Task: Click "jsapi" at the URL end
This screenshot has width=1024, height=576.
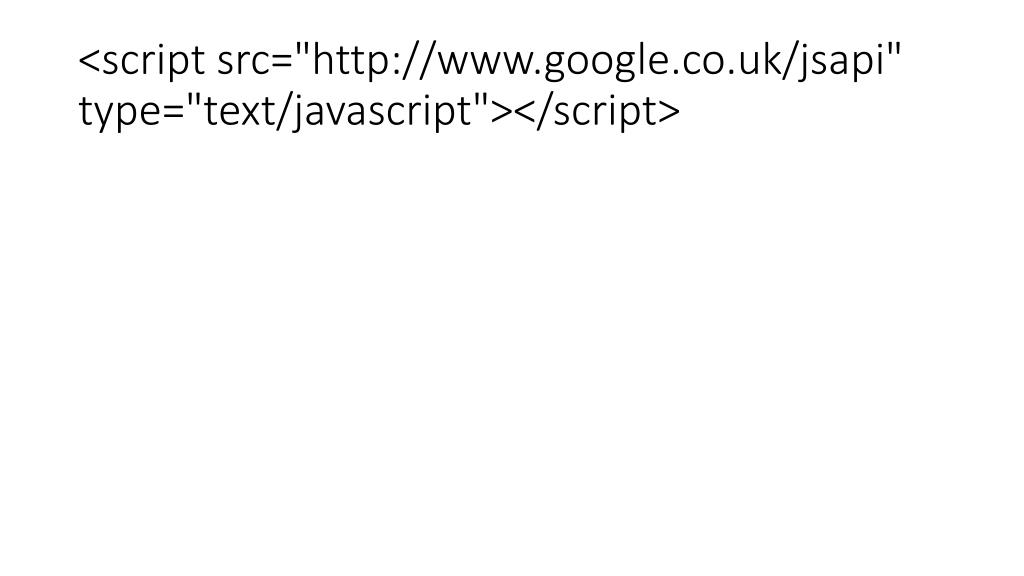Action: point(840,61)
